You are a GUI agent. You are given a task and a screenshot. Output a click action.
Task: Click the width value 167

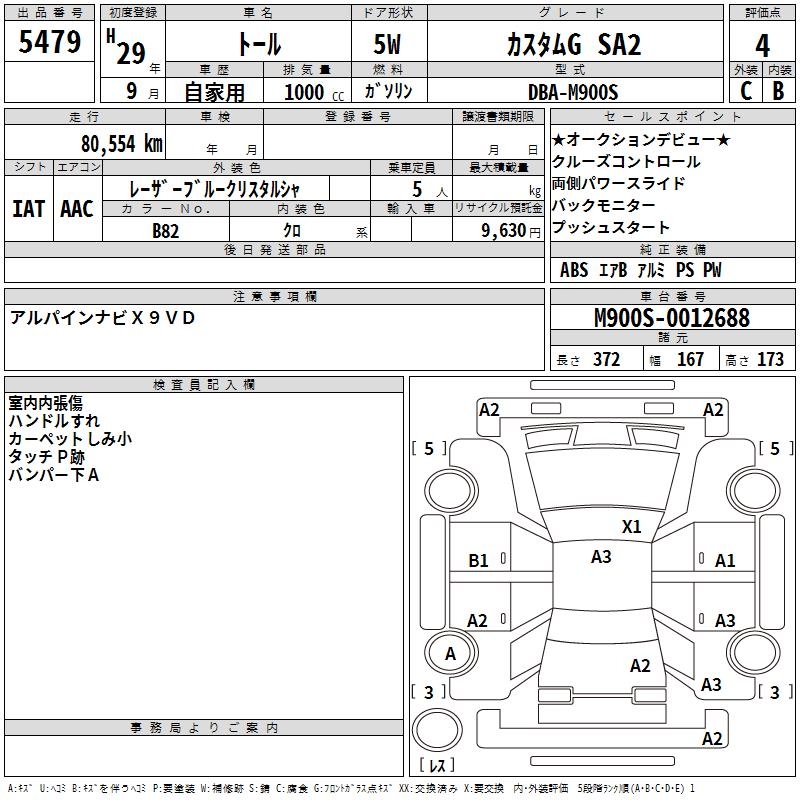[x=690, y=359]
